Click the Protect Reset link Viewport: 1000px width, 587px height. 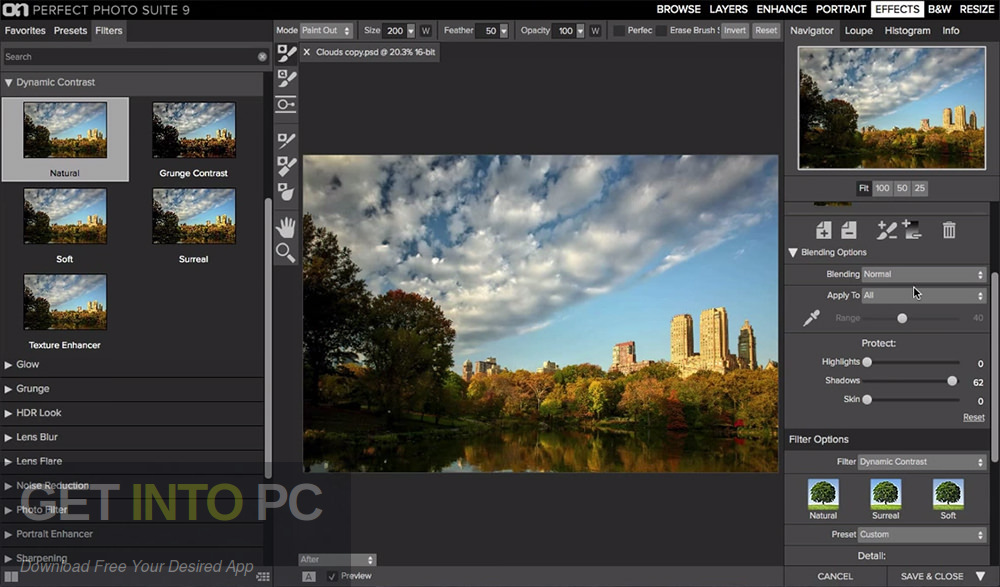973,417
